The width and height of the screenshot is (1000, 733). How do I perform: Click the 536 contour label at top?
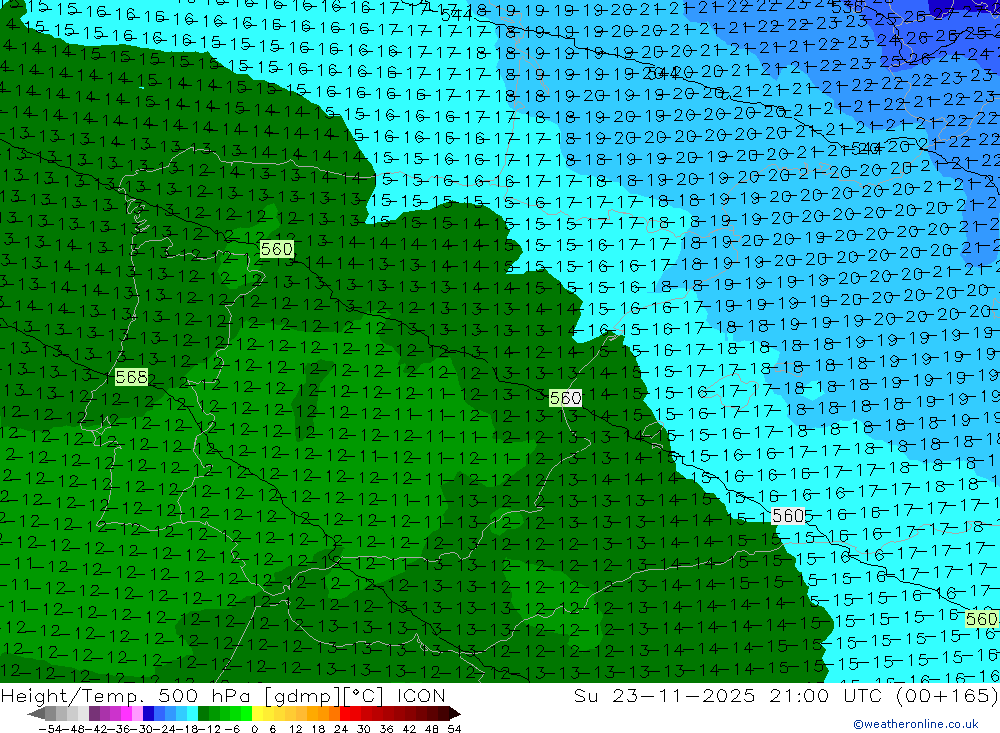[848, 8]
